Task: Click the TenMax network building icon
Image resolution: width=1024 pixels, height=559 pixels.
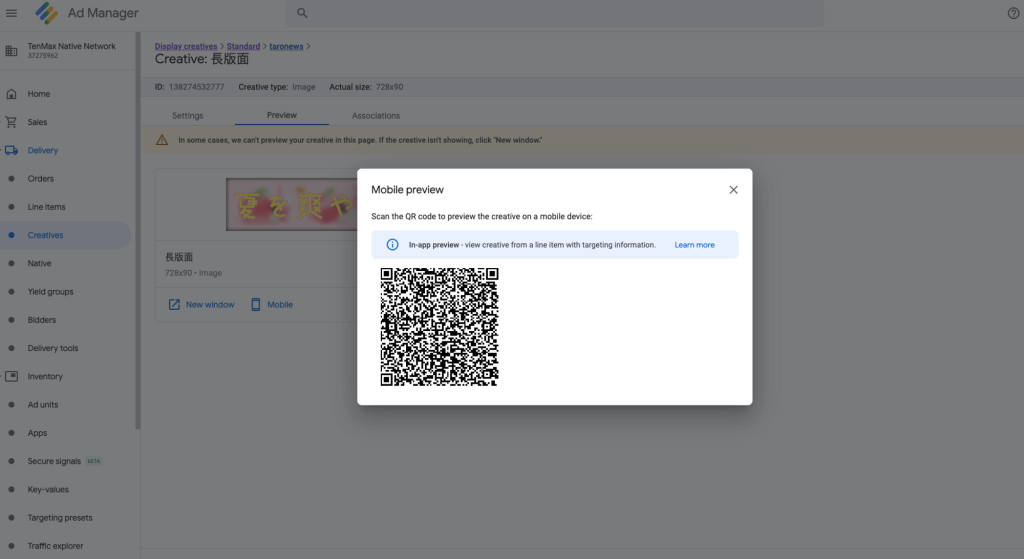Action: 11,51
